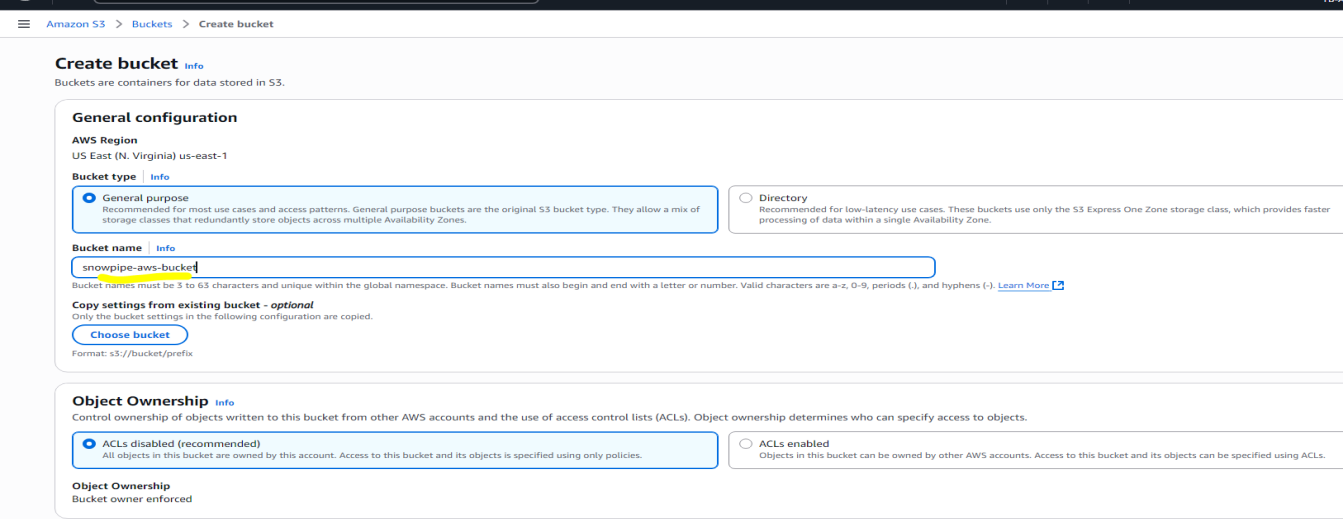Open Info link beside Bucket name
Screen dimensions: 1343x519
click(165, 248)
